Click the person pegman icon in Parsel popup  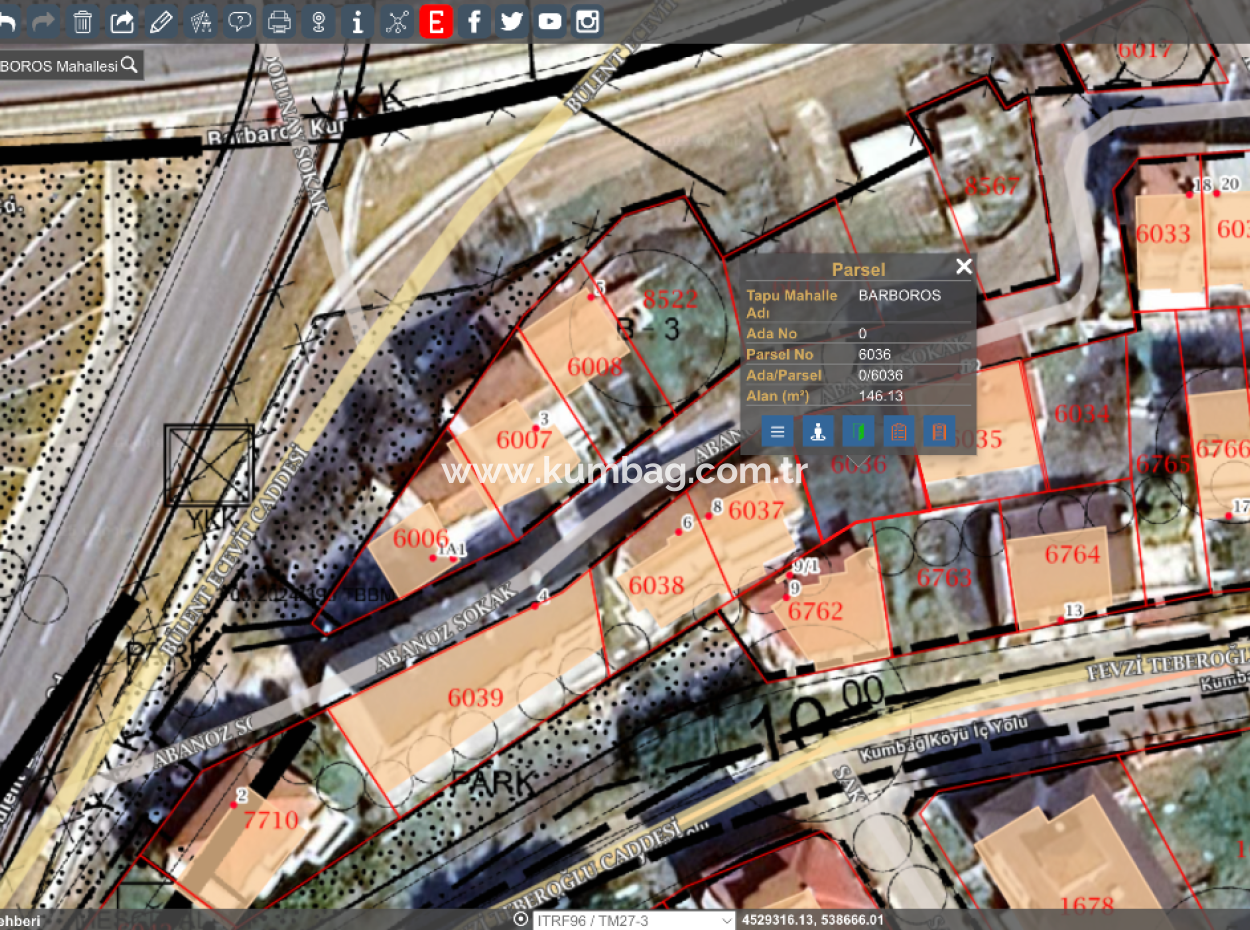[x=818, y=432]
